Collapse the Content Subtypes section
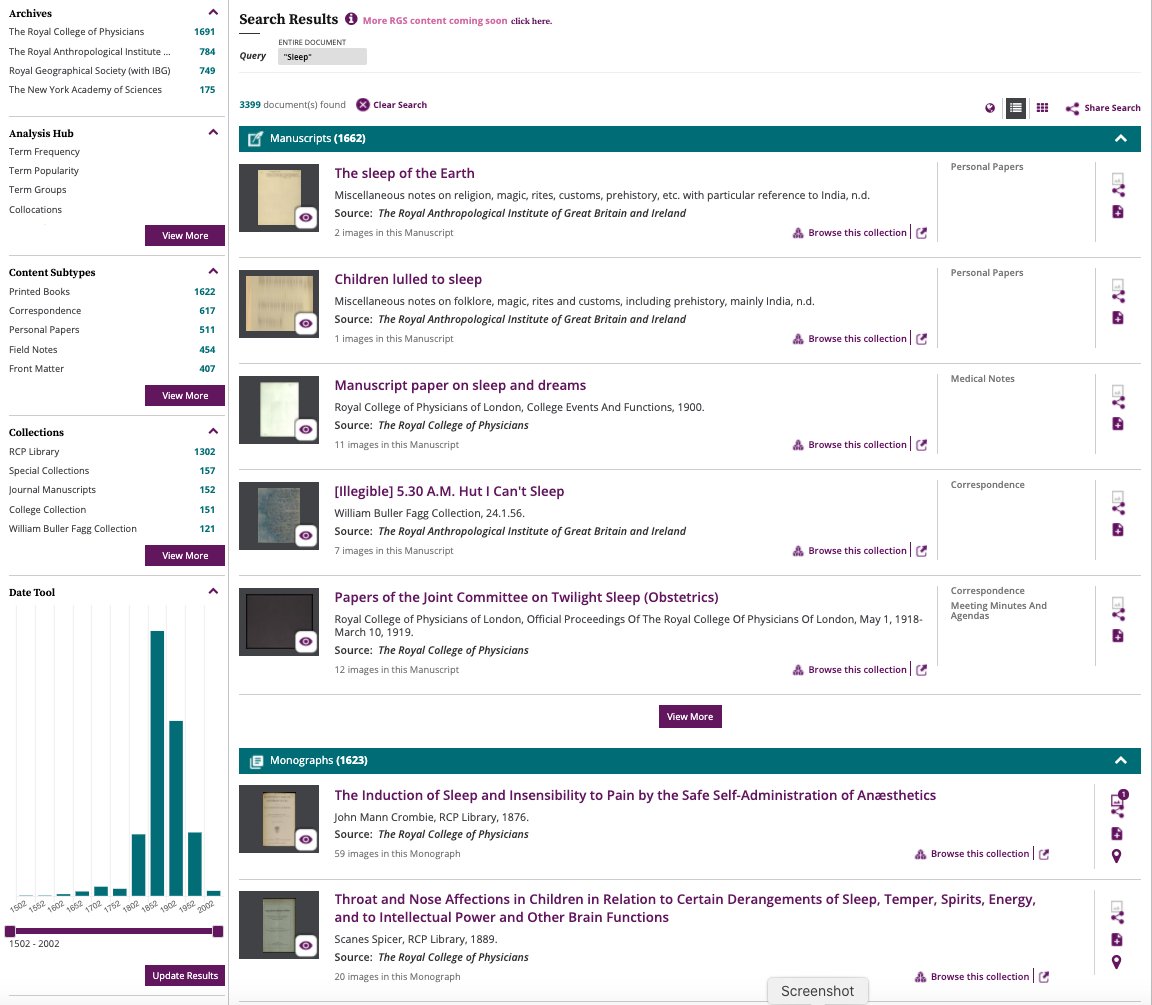 click(213, 271)
